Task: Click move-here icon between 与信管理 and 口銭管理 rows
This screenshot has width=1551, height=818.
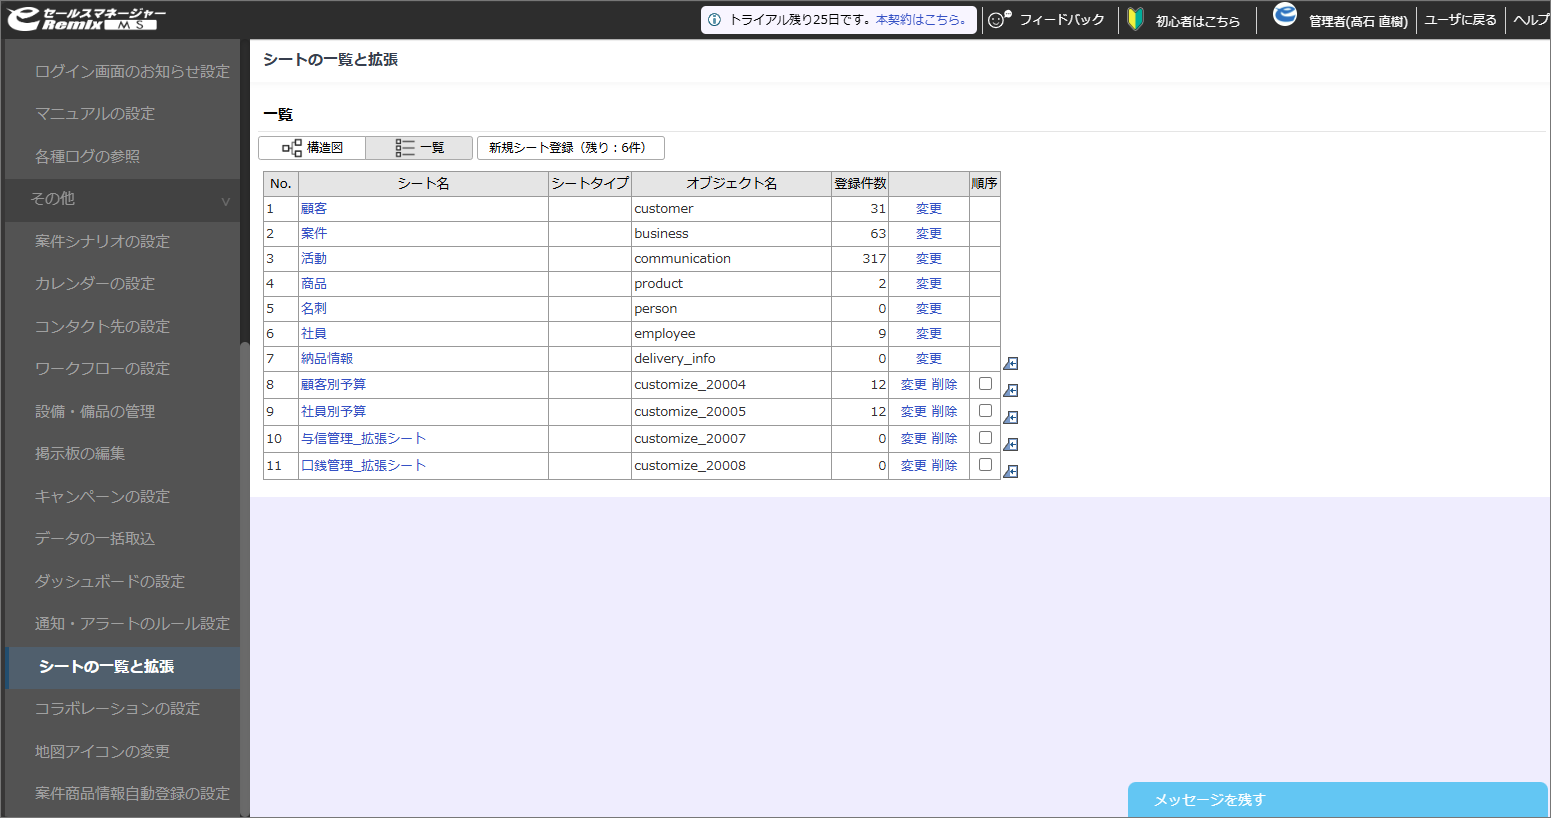Action: tap(1011, 445)
